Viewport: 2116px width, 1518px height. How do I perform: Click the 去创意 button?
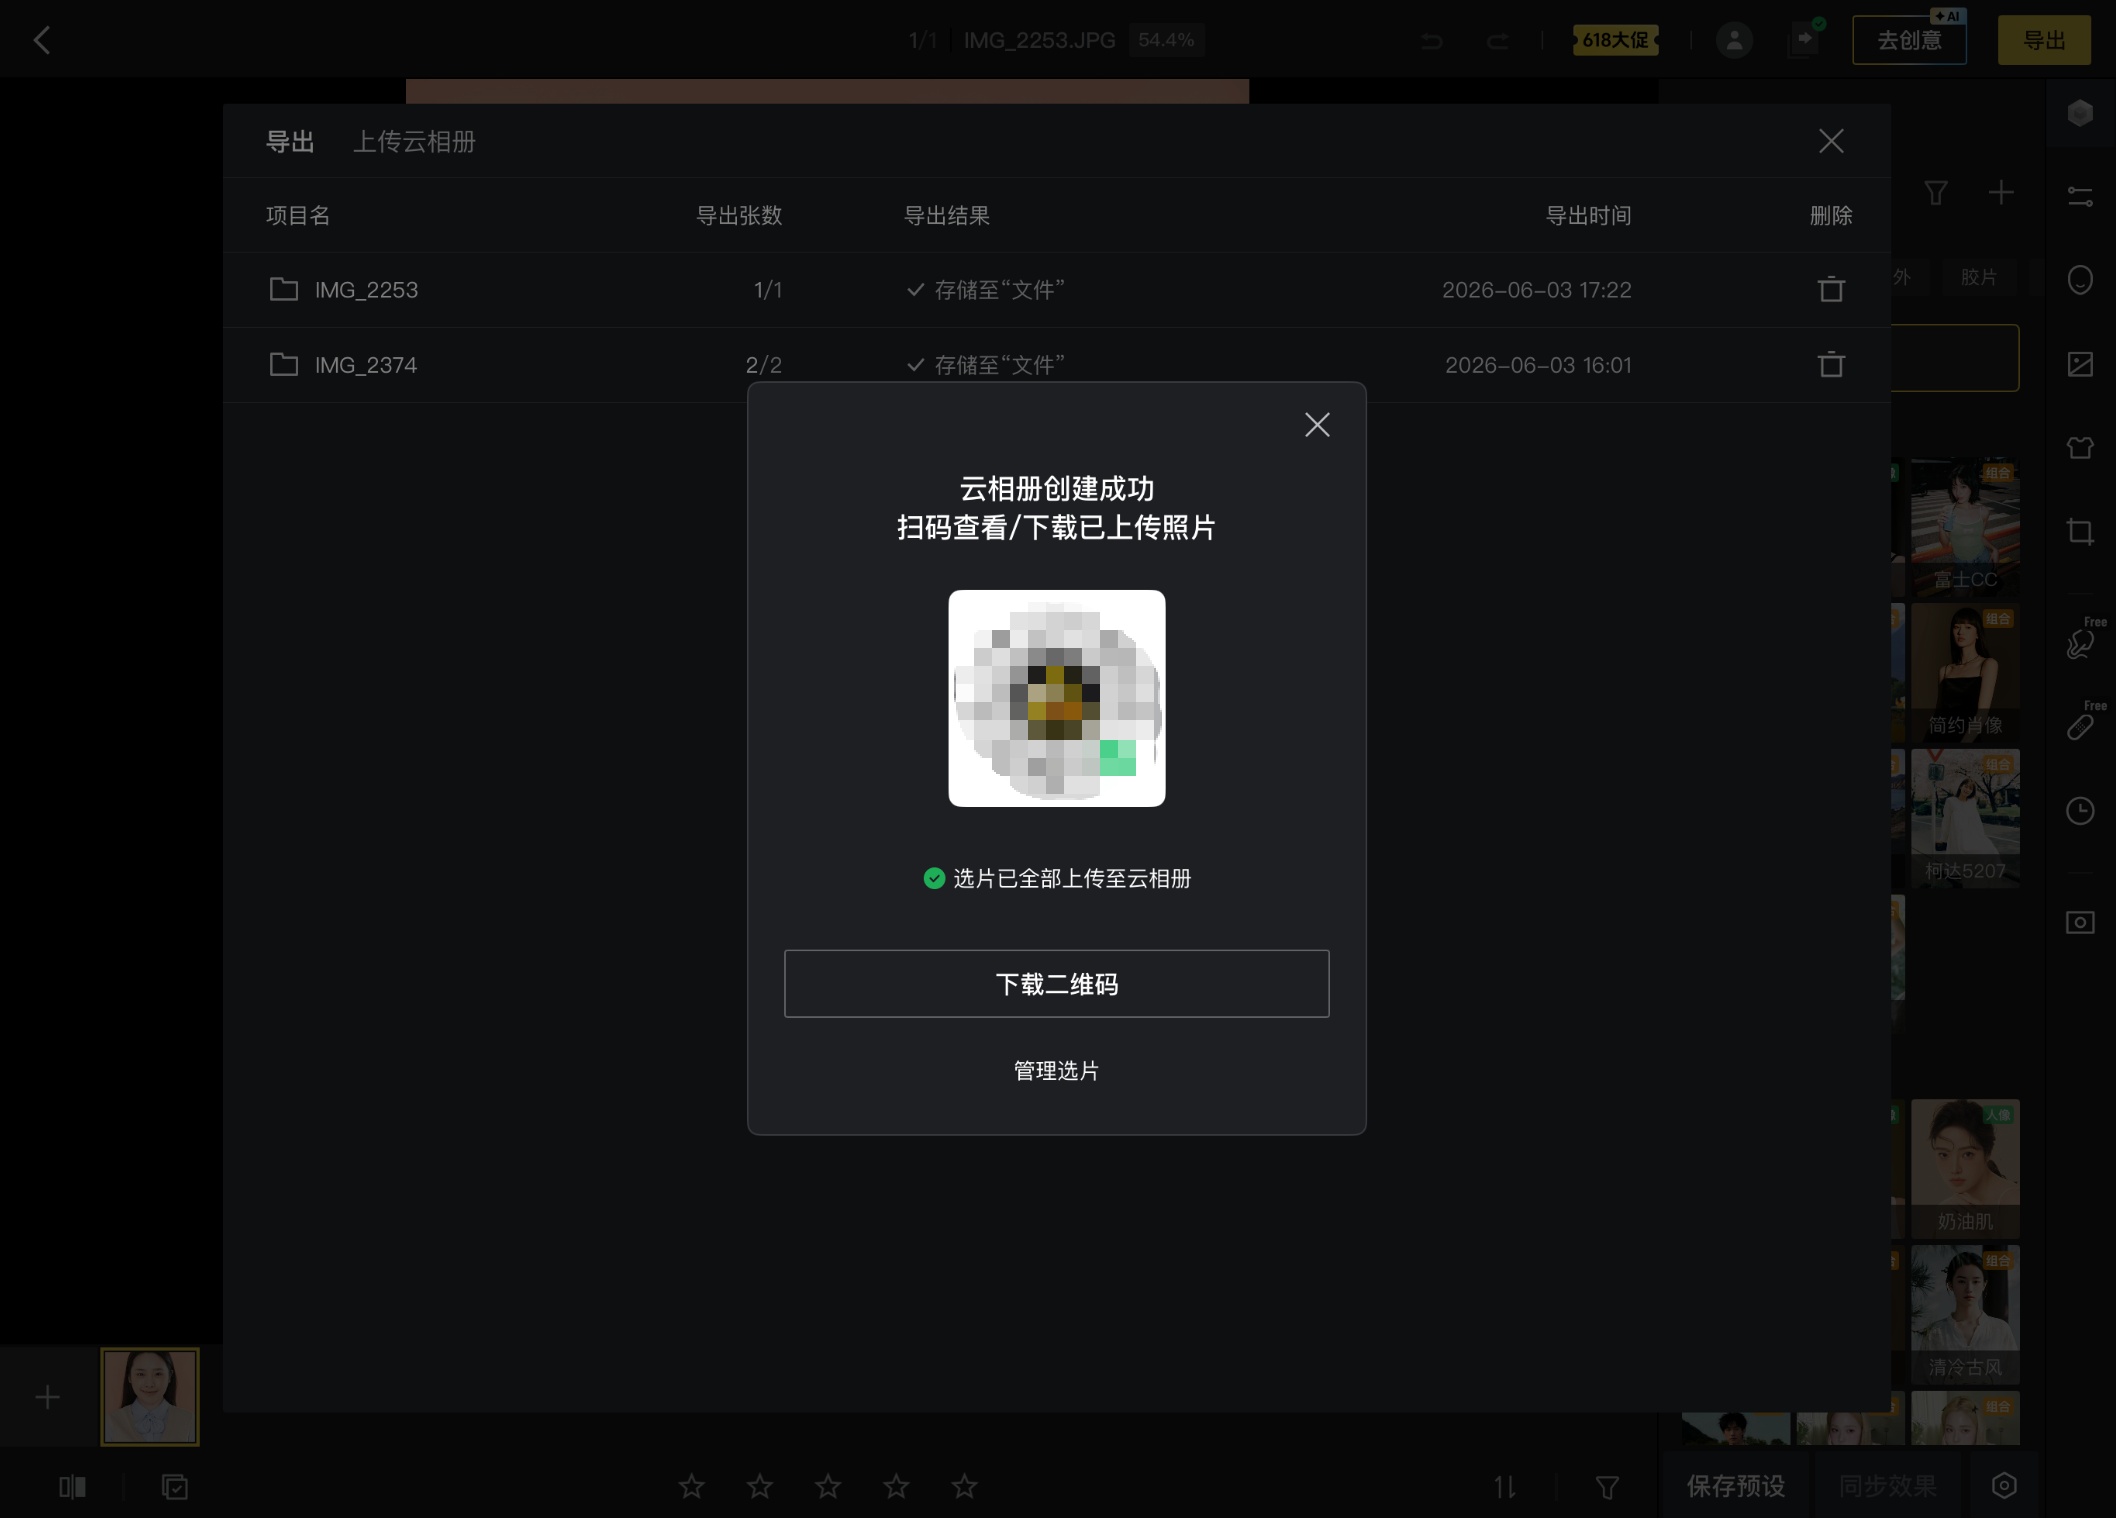[1909, 40]
